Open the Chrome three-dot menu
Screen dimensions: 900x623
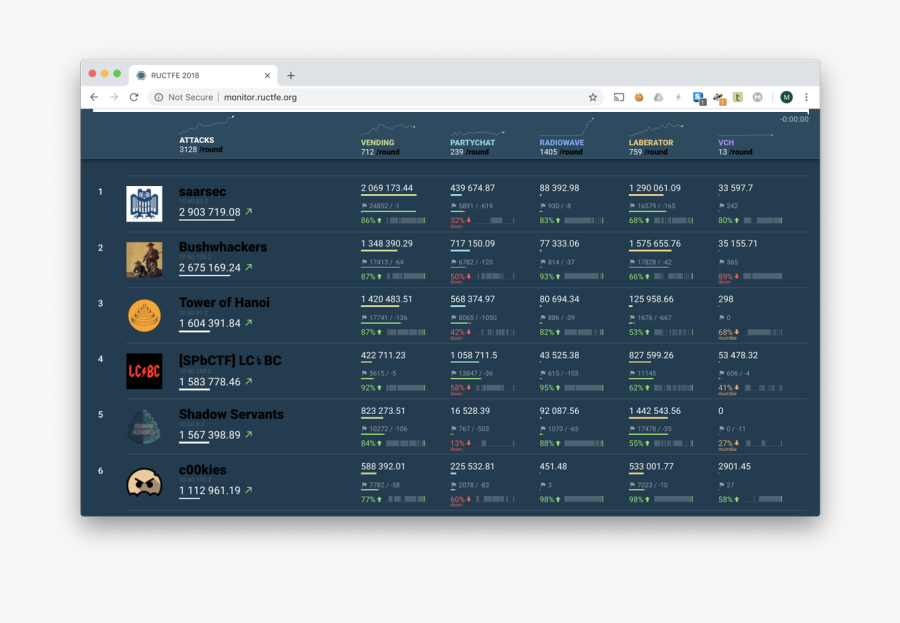pyautogui.click(x=806, y=97)
